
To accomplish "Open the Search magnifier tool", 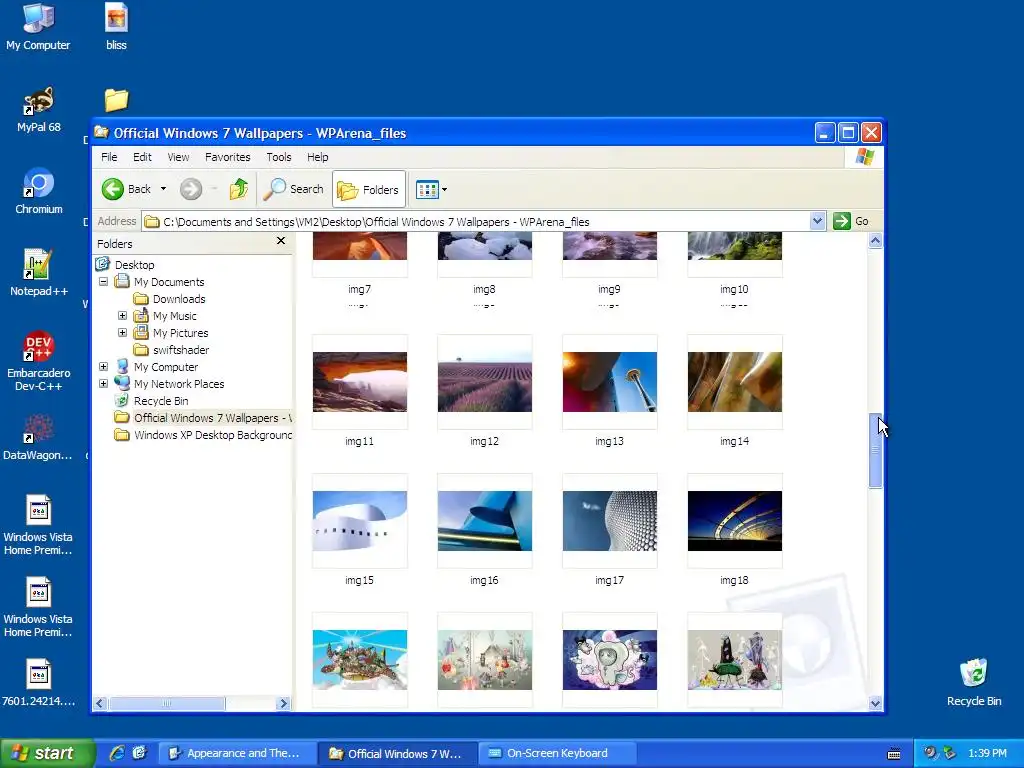I will point(293,189).
